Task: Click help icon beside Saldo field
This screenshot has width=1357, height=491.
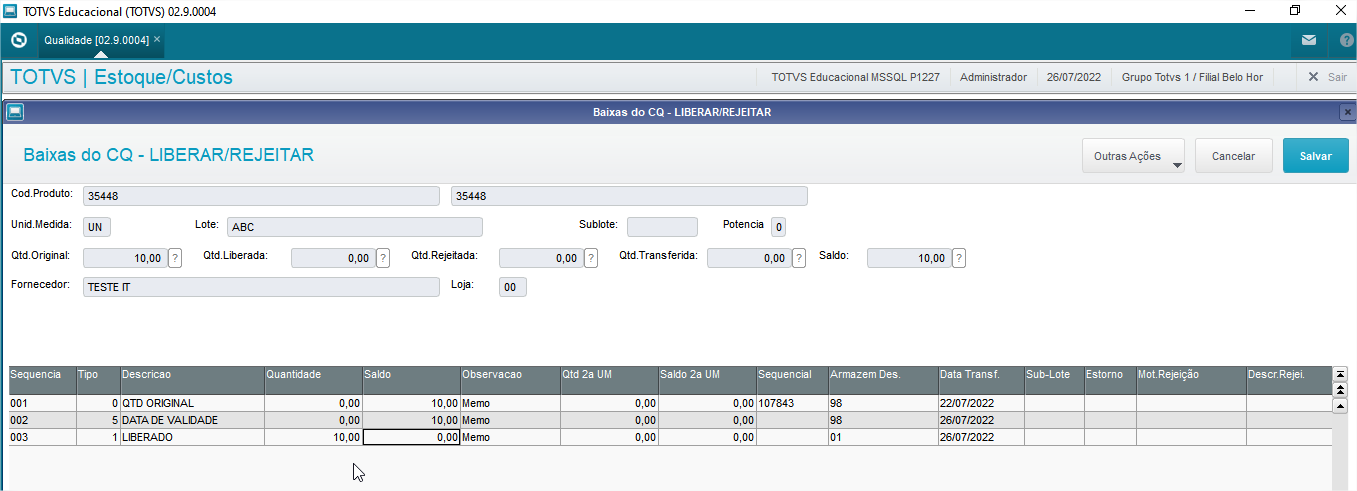Action: click(959, 258)
